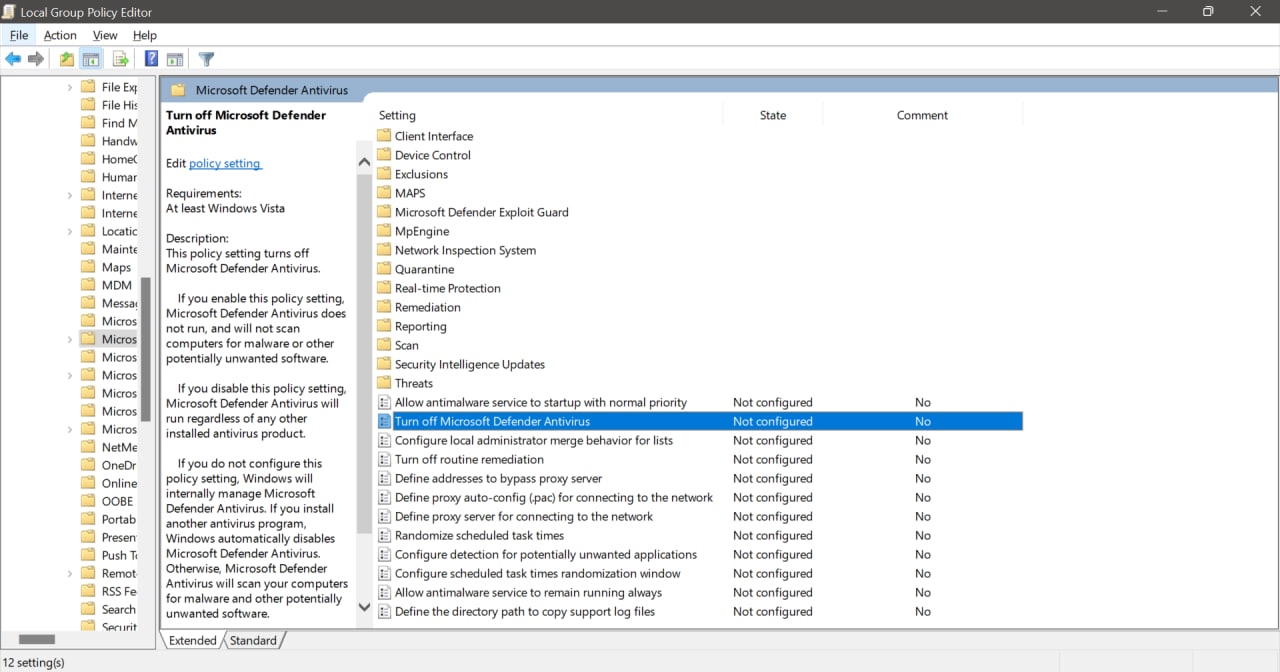
Task: Click the folder icon next to Real-time Protection
Action: pos(384,288)
